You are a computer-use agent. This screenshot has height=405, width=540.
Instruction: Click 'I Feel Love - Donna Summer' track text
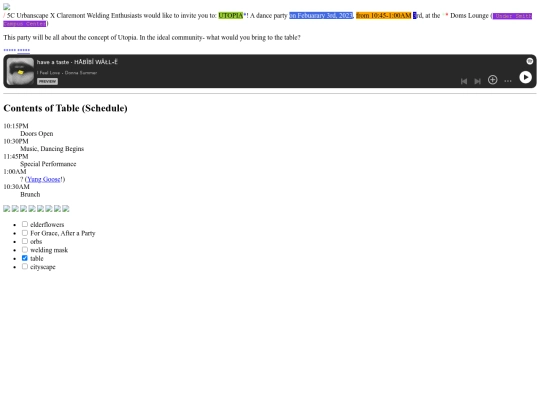[67, 73]
